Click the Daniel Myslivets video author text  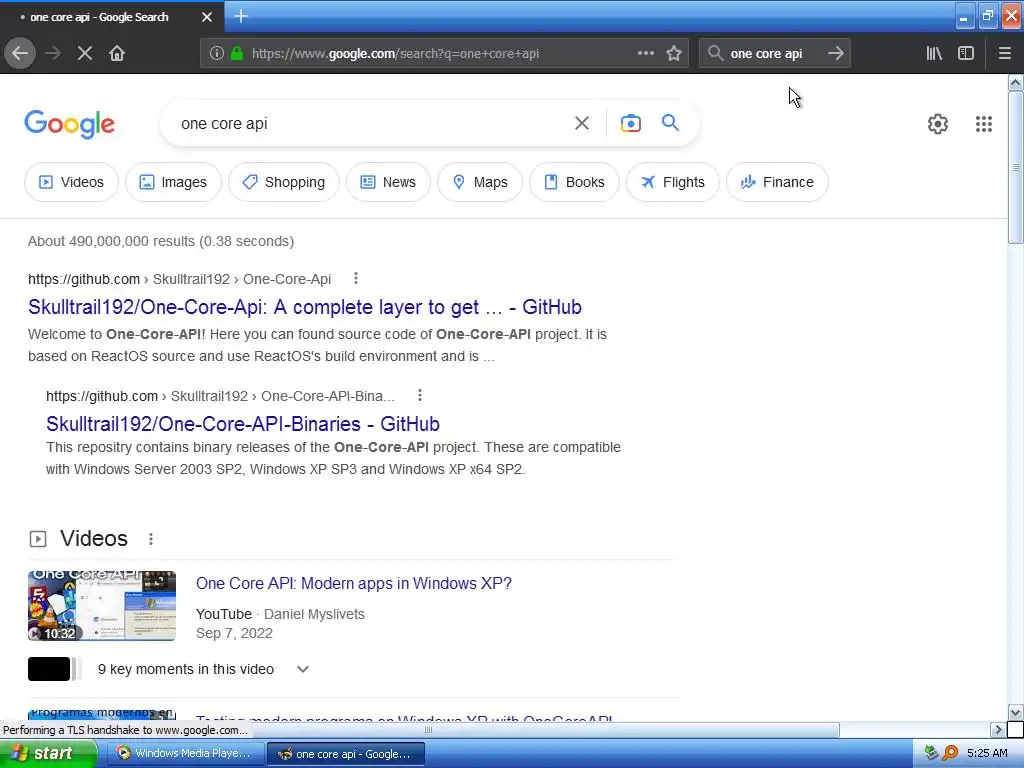click(x=314, y=614)
